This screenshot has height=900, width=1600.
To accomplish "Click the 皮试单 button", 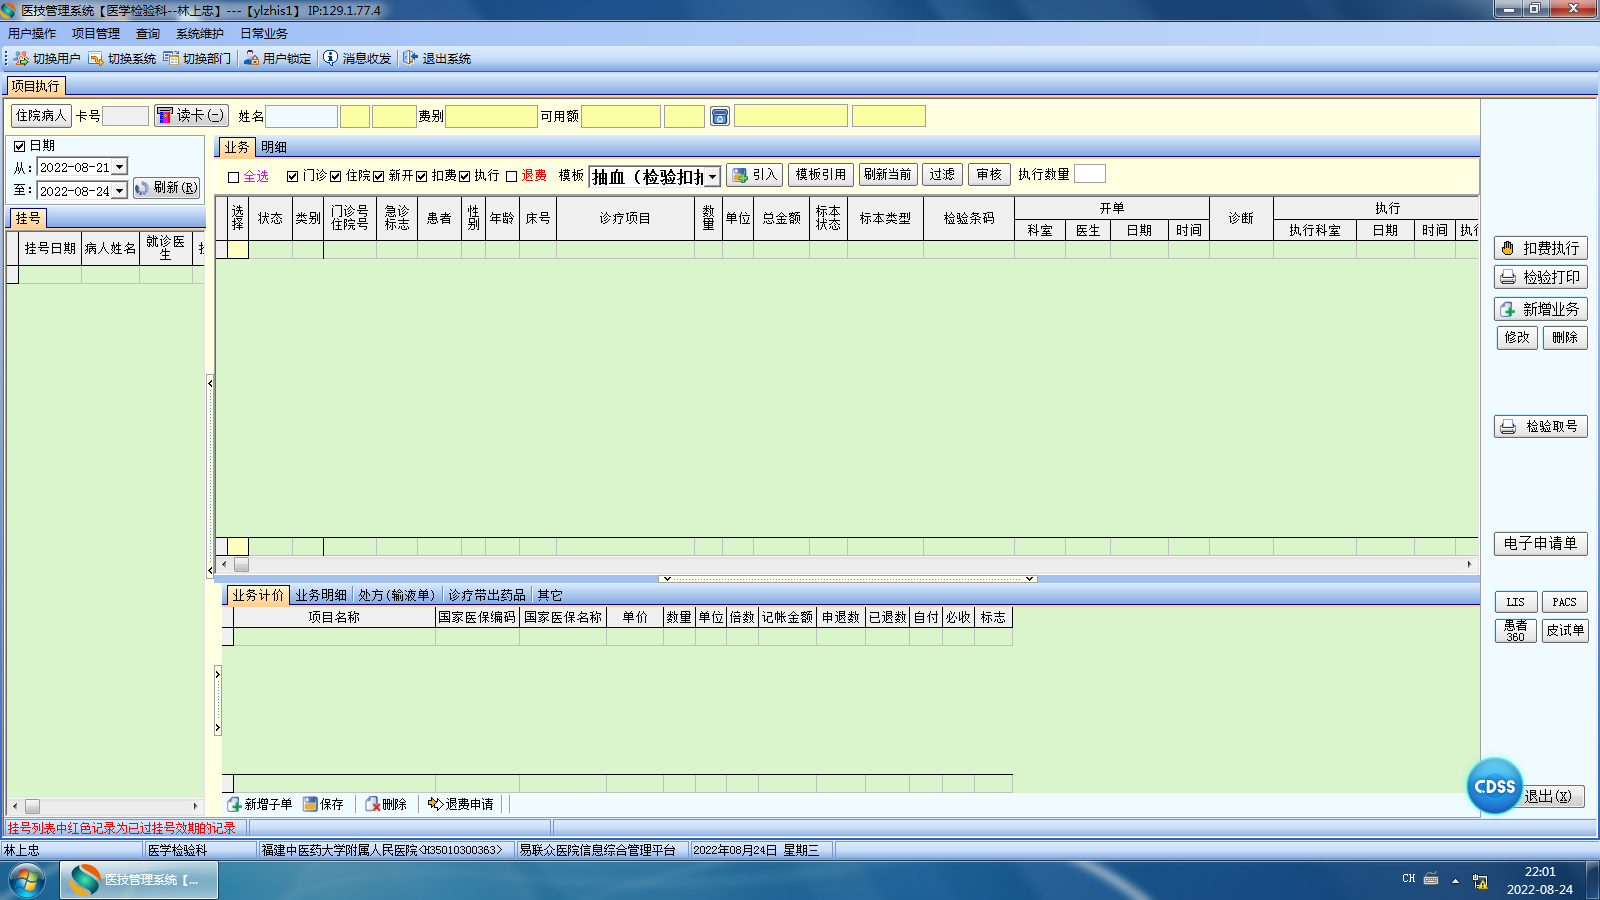I will (1564, 630).
